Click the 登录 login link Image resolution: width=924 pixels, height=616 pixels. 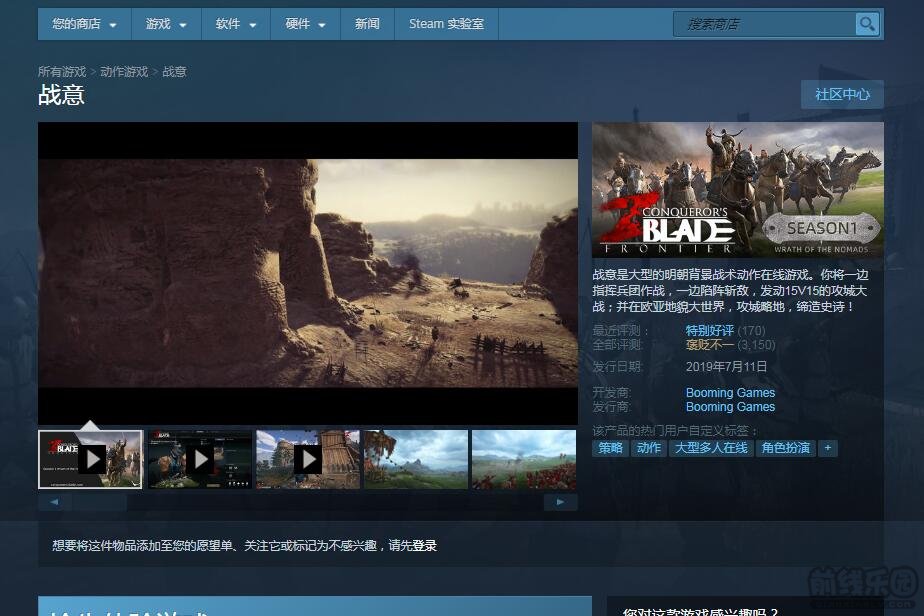424,546
